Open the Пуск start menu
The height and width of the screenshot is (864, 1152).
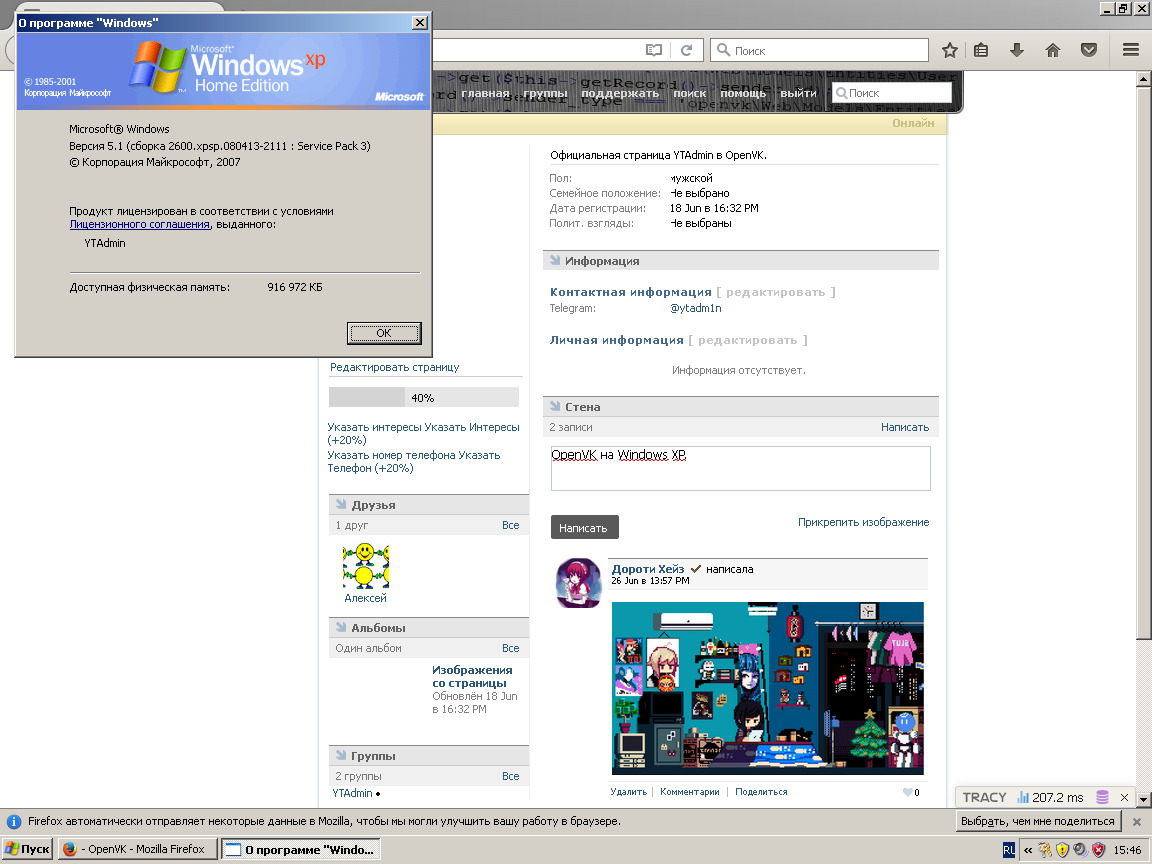tap(27, 849)
